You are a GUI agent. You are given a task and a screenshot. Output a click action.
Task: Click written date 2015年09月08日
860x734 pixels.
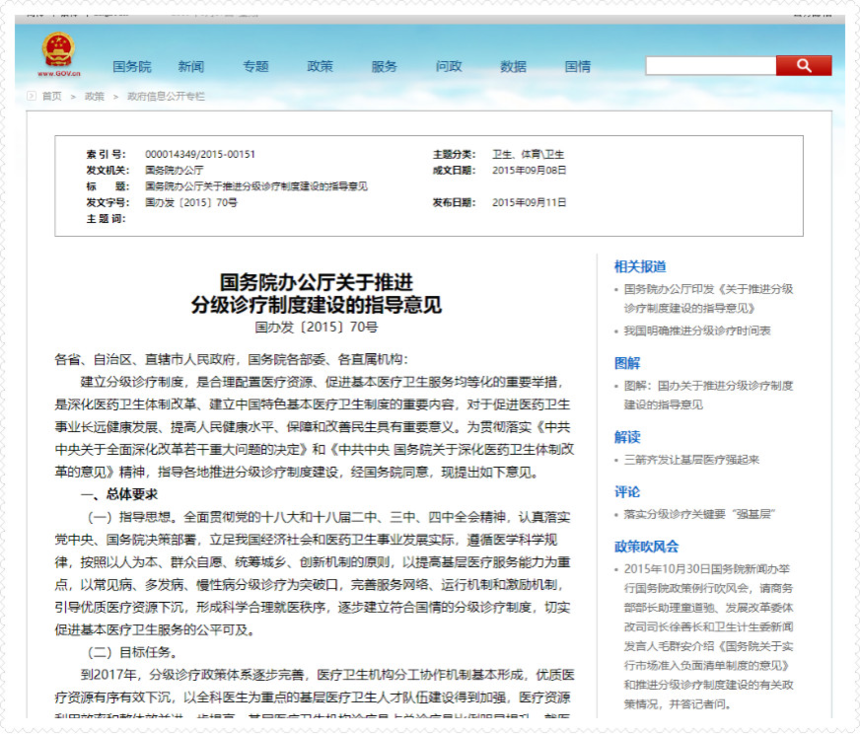pos(529,170)
